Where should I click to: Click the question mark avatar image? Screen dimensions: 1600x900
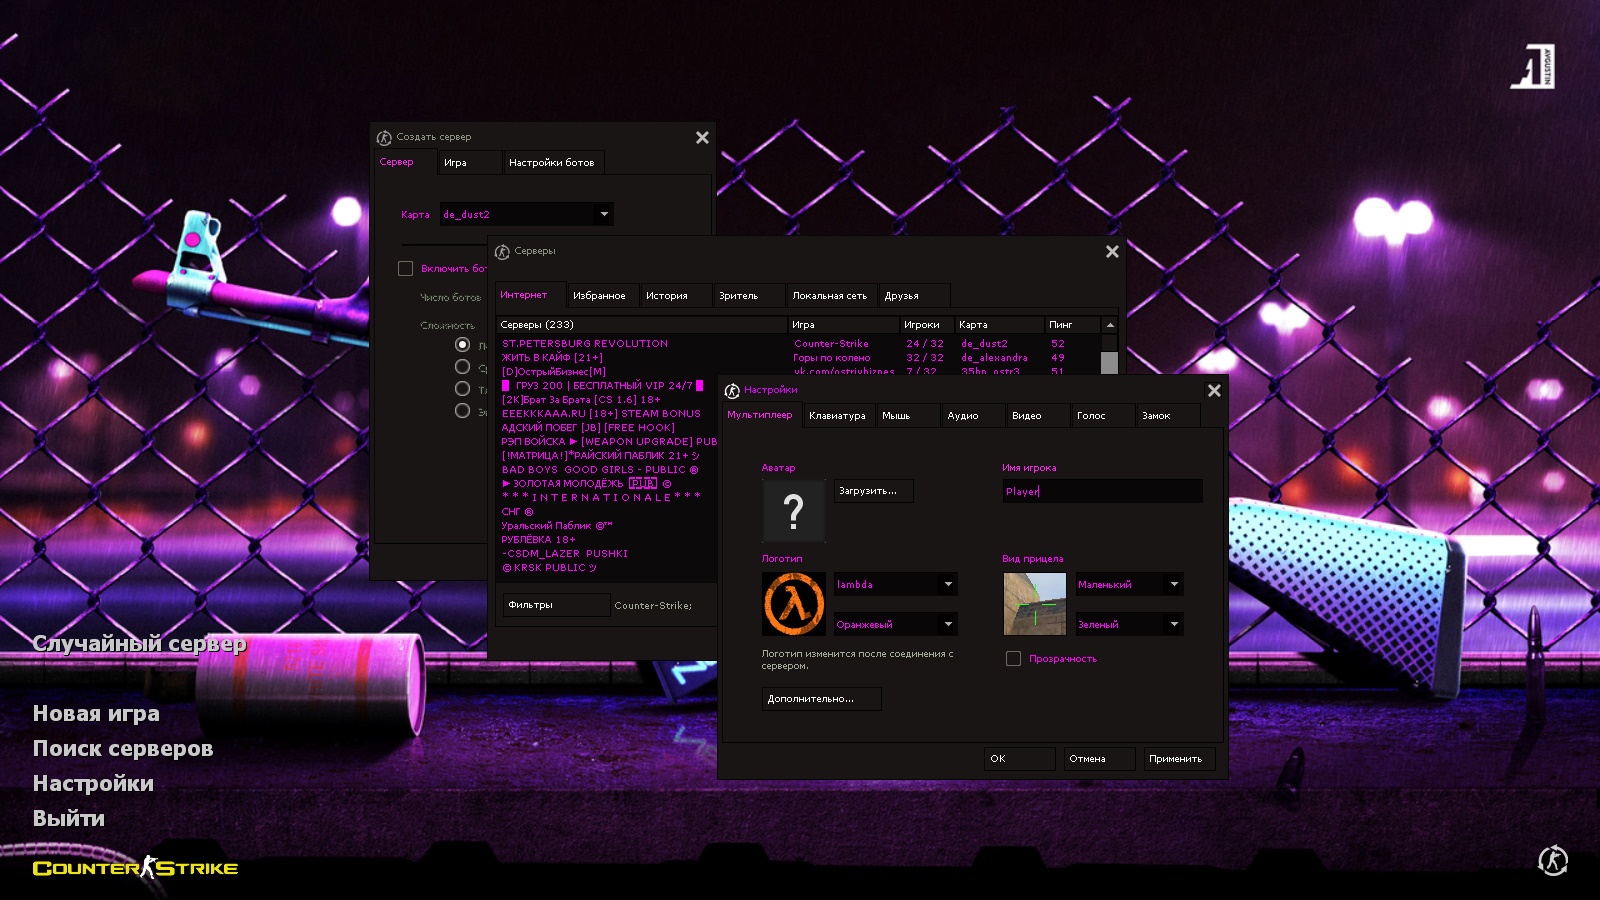pyautogui.click(x=794, y=511)
